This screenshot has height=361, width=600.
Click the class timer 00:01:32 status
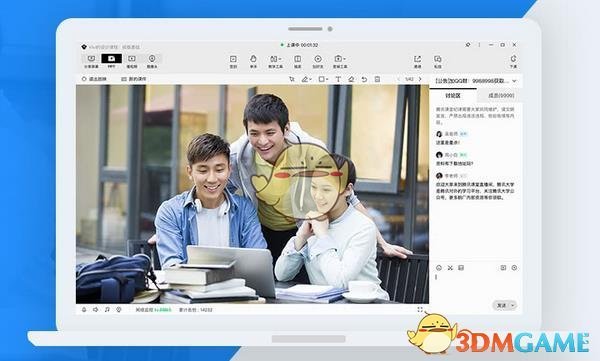click(x=299, y=45)
